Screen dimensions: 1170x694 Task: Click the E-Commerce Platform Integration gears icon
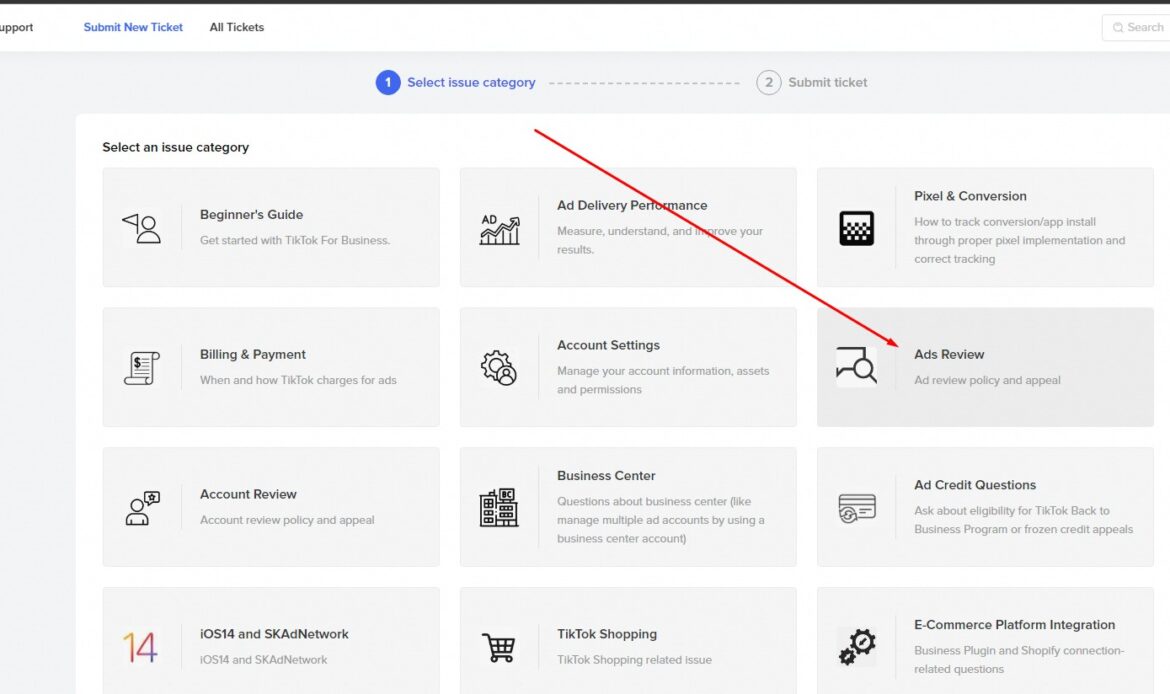click(x=857, y=647)
